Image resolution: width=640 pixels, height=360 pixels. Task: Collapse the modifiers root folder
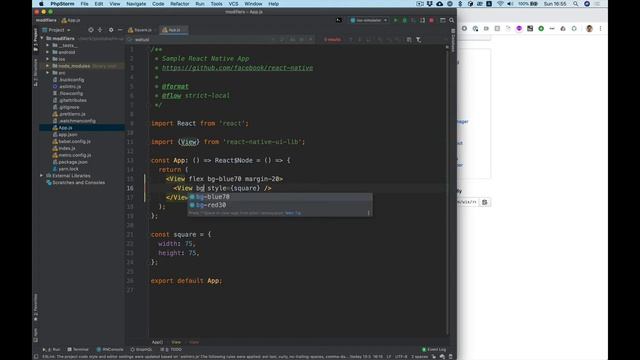[x=42, y=38]
